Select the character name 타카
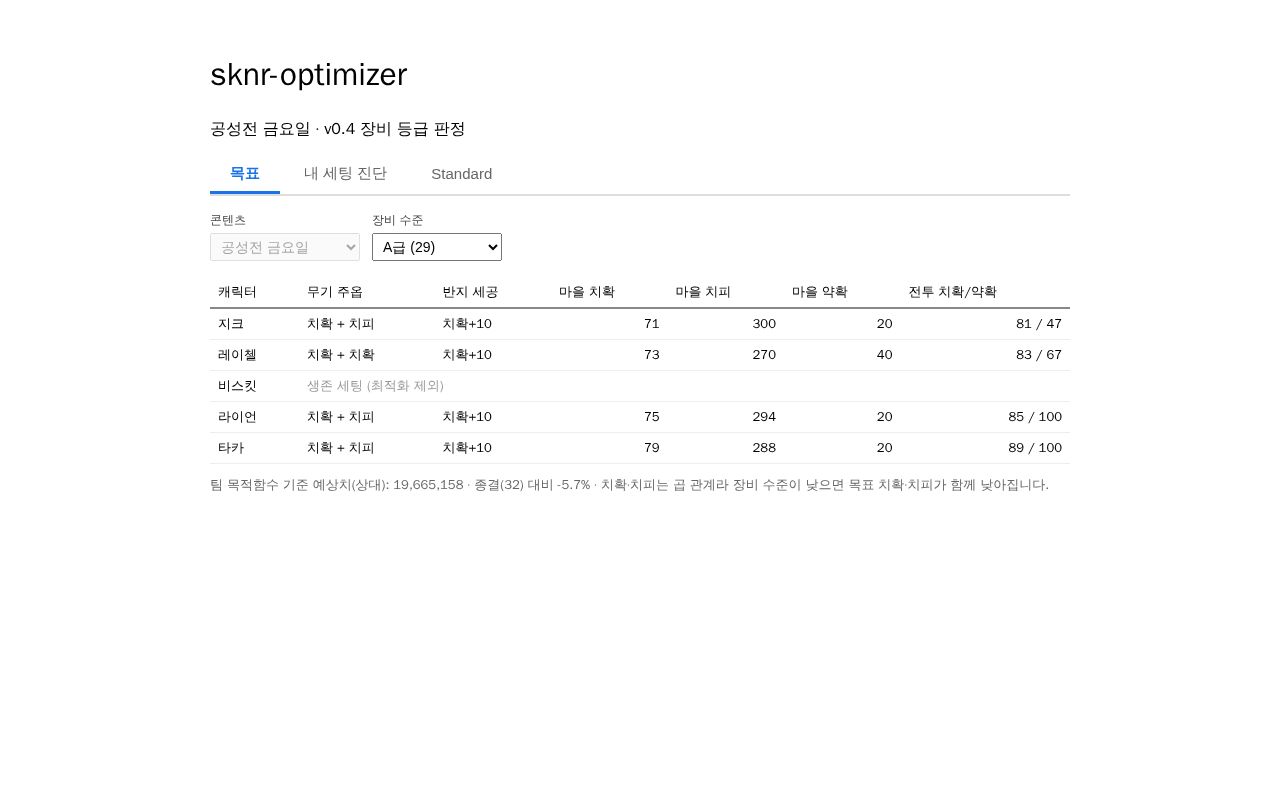The width and height of the screenshot is (1280, 800). tap(231, 448)
